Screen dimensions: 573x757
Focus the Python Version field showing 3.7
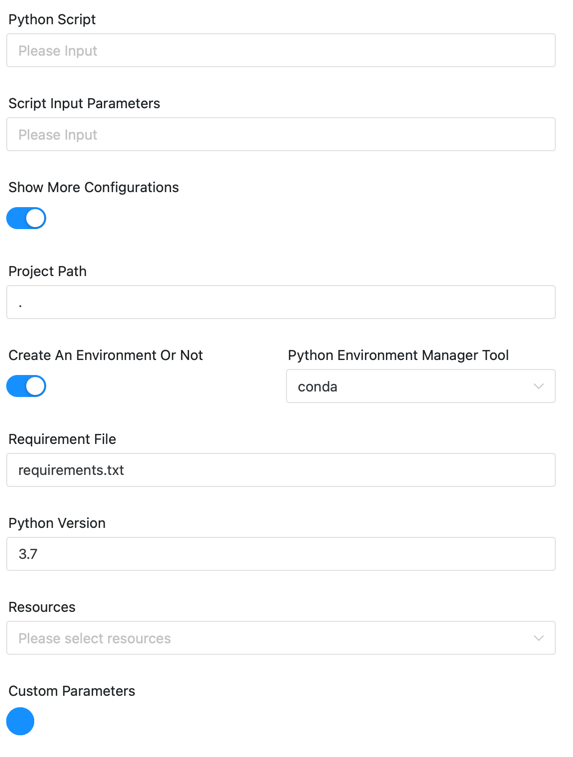click(281, 554)
